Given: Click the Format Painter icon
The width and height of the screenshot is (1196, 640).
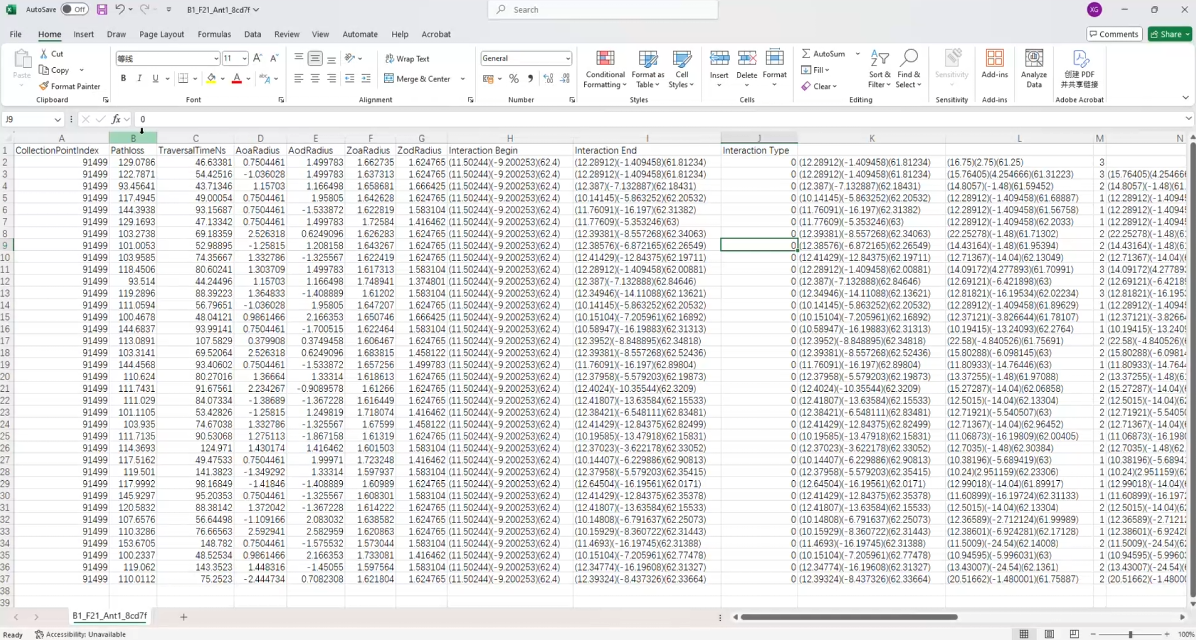Looking at the screenshot, I should pos(44,86).
